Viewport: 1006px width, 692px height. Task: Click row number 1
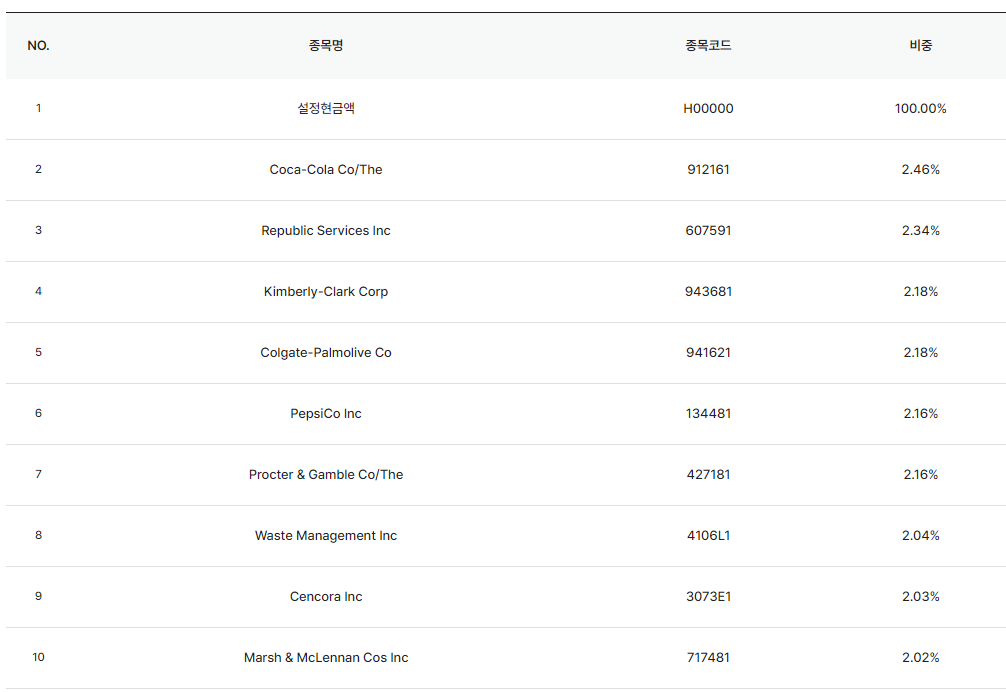click(x=38, y=108)
